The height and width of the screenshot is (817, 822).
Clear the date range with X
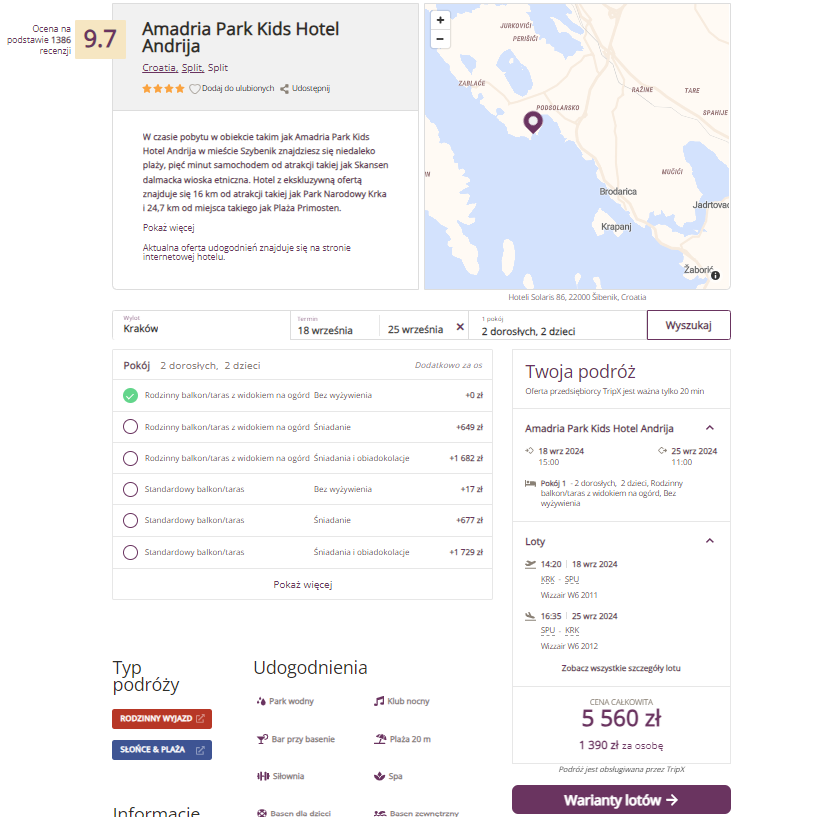pyautogui.click(x=460, y=327)
